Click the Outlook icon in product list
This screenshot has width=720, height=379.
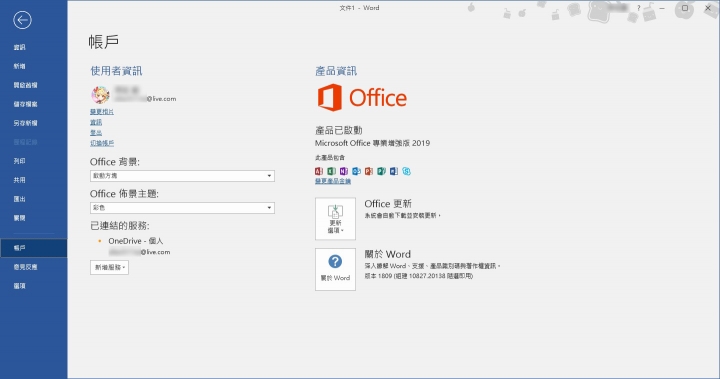pyautogui.click(x=356, y=171)
